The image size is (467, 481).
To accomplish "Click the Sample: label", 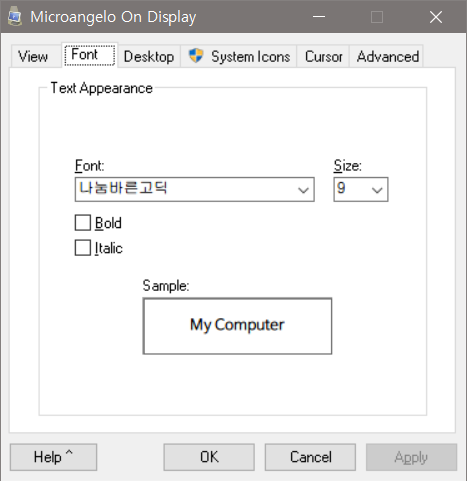I will 166,286.
